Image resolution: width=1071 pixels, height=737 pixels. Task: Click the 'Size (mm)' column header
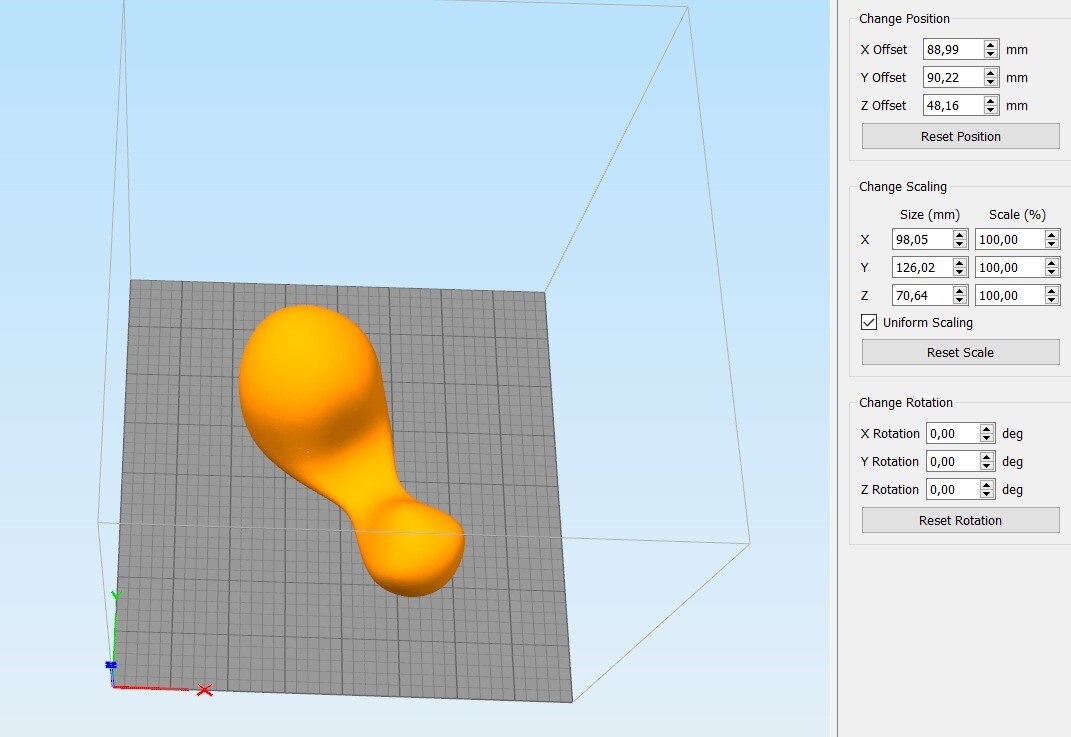pos(930,214)
